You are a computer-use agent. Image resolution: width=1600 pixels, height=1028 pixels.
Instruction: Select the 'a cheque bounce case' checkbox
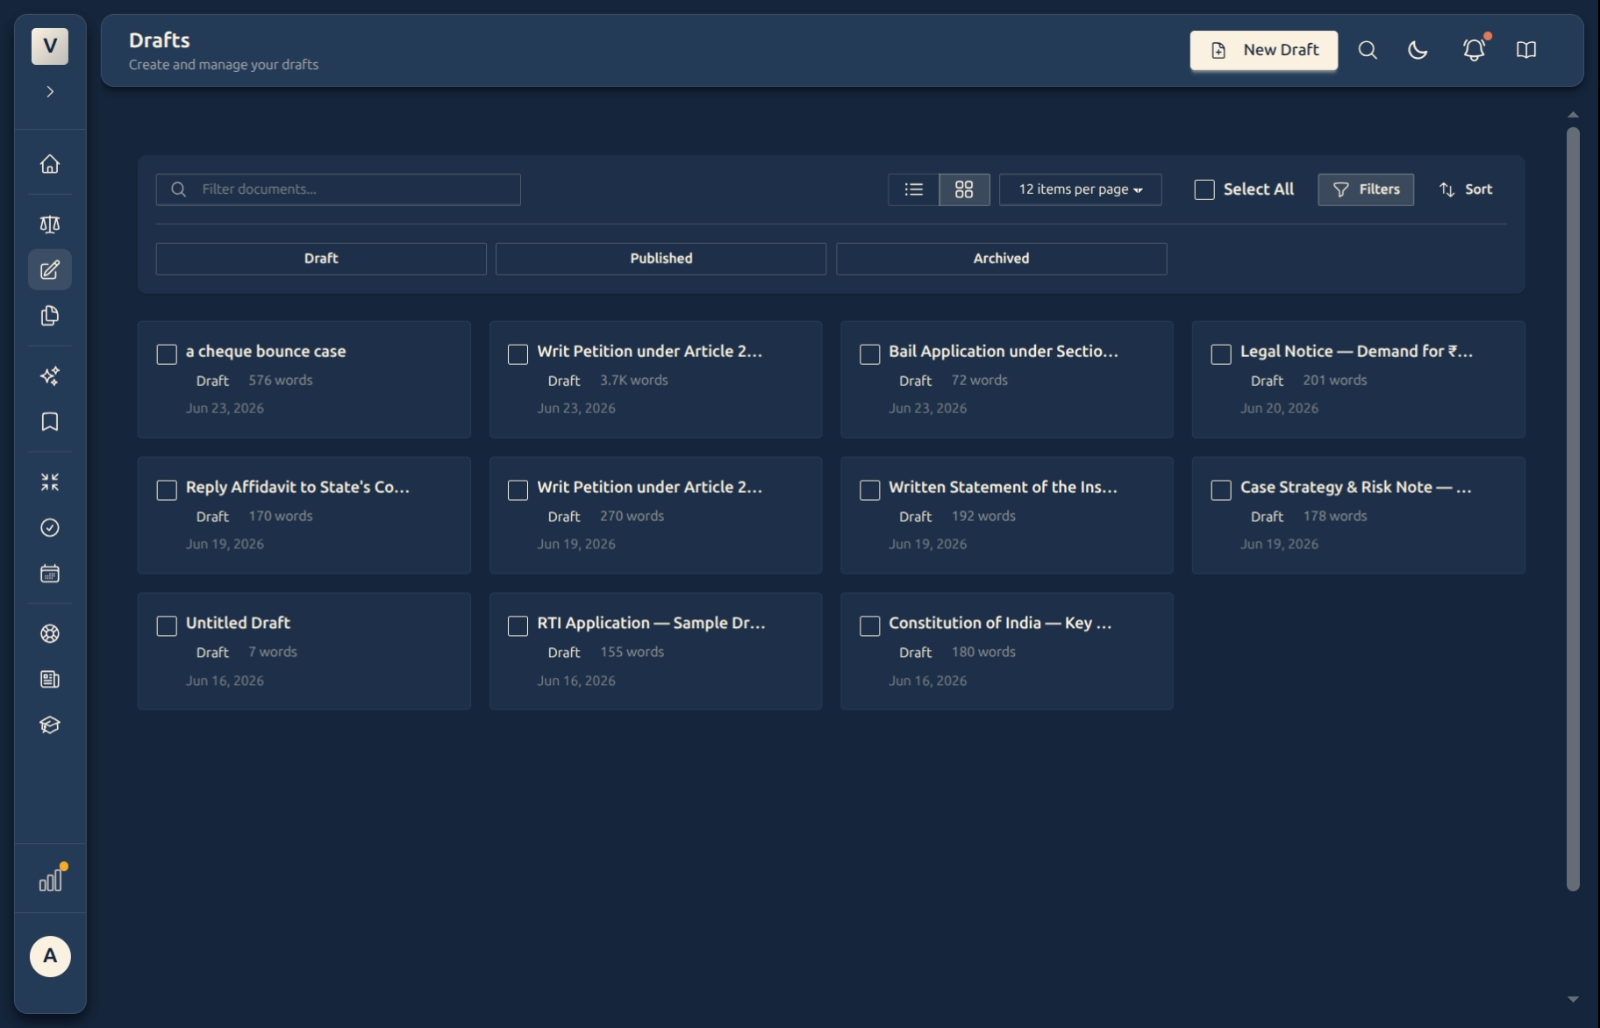tap(167, 355)
